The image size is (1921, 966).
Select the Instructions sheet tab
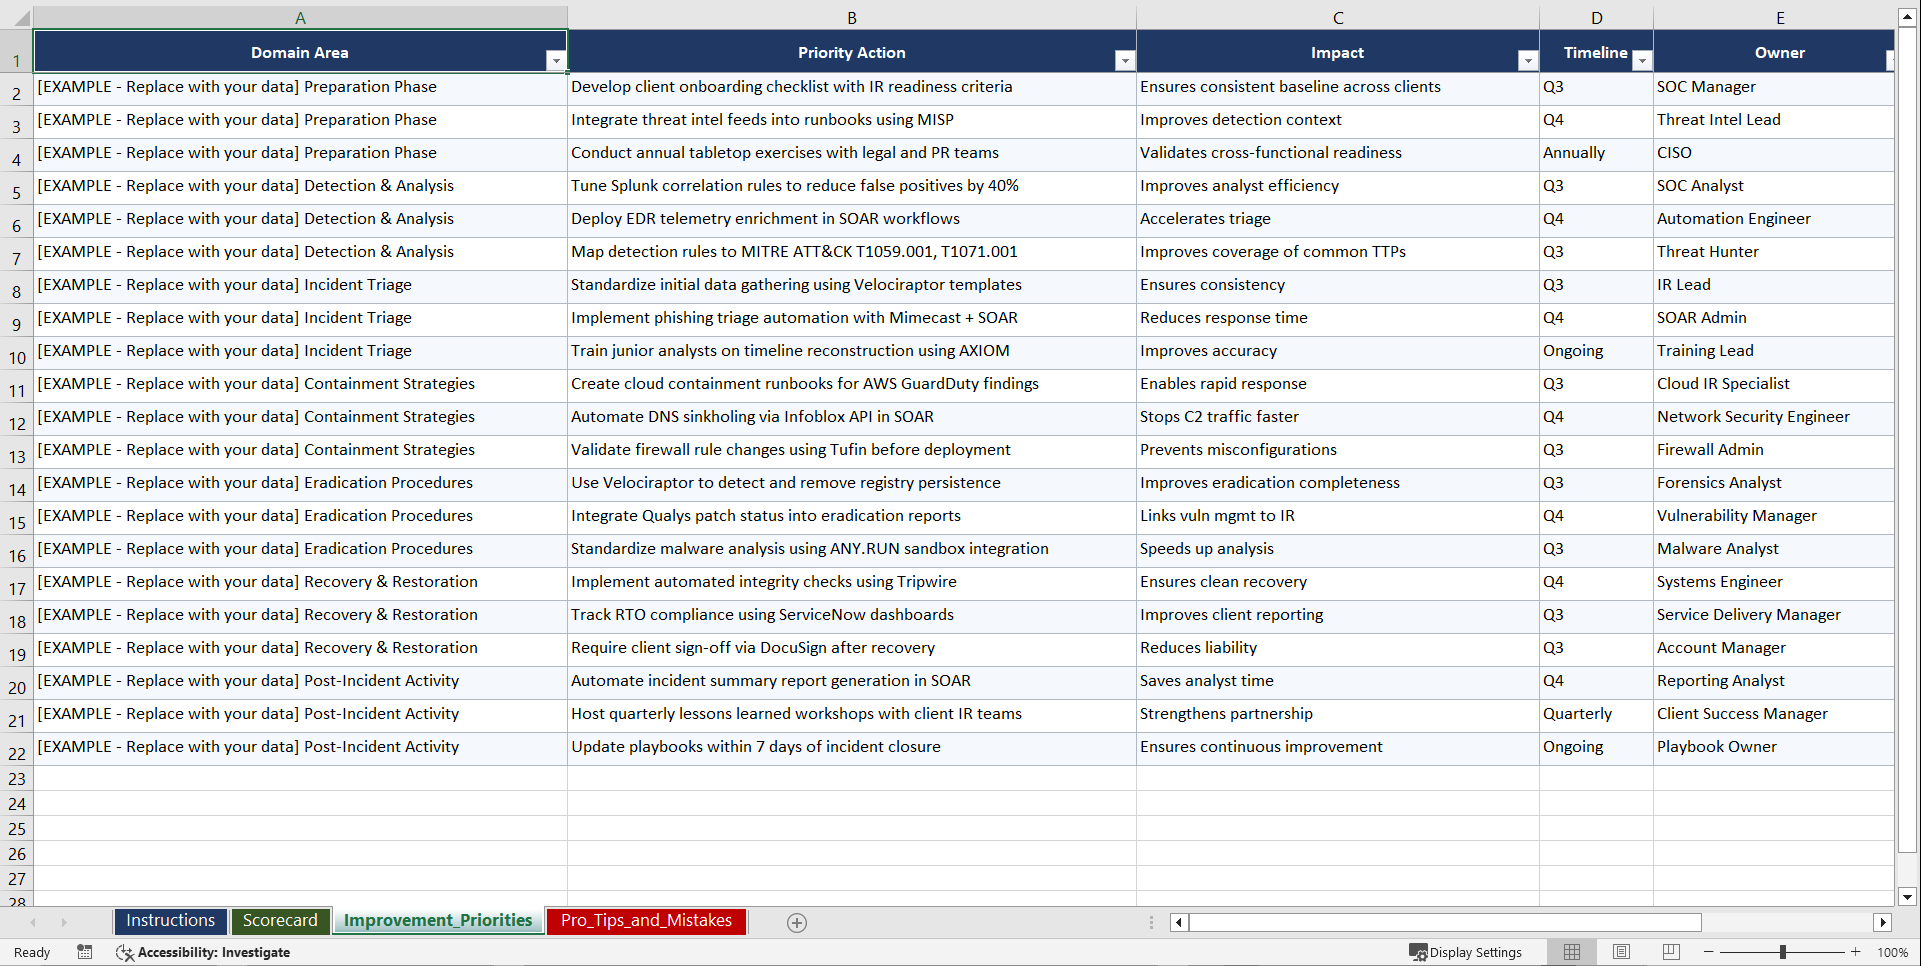(170, 921)
